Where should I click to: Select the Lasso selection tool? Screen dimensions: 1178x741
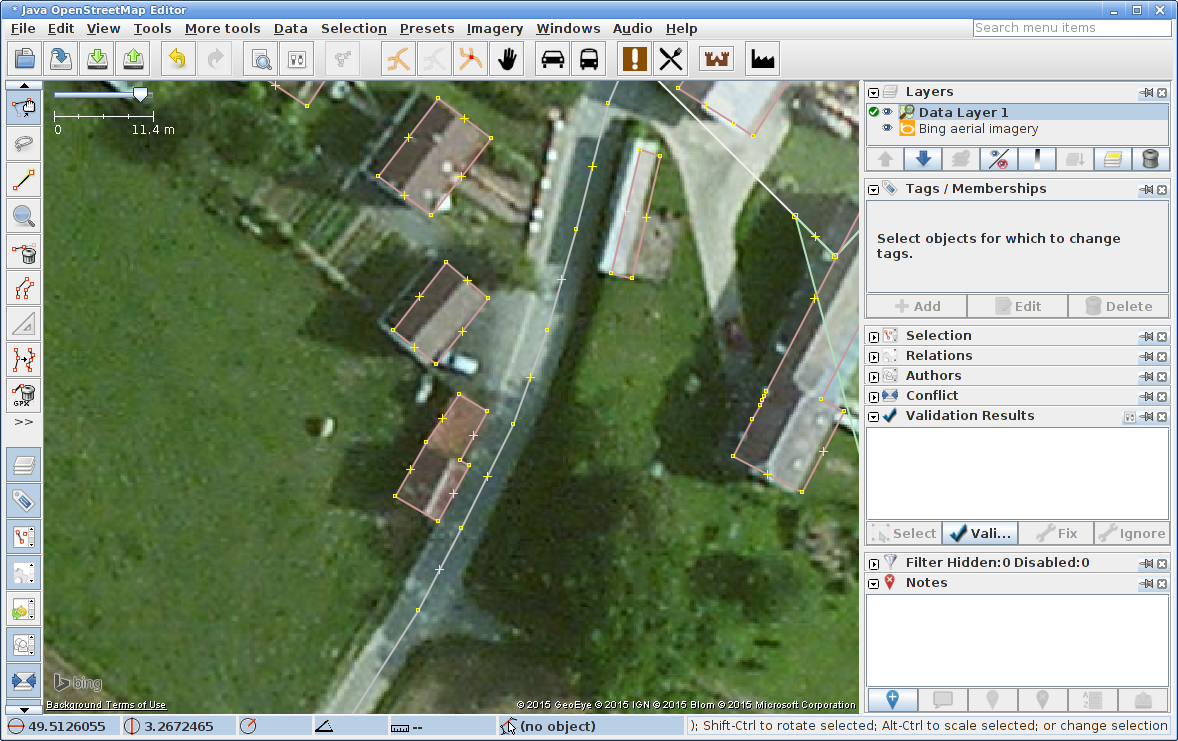pos(24,144)
